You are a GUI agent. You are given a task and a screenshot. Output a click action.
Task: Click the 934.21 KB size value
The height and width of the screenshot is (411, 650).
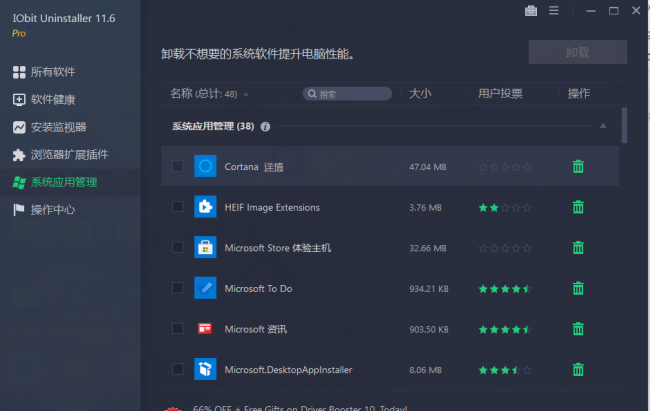pyautogui.click(x=429, y=289)
